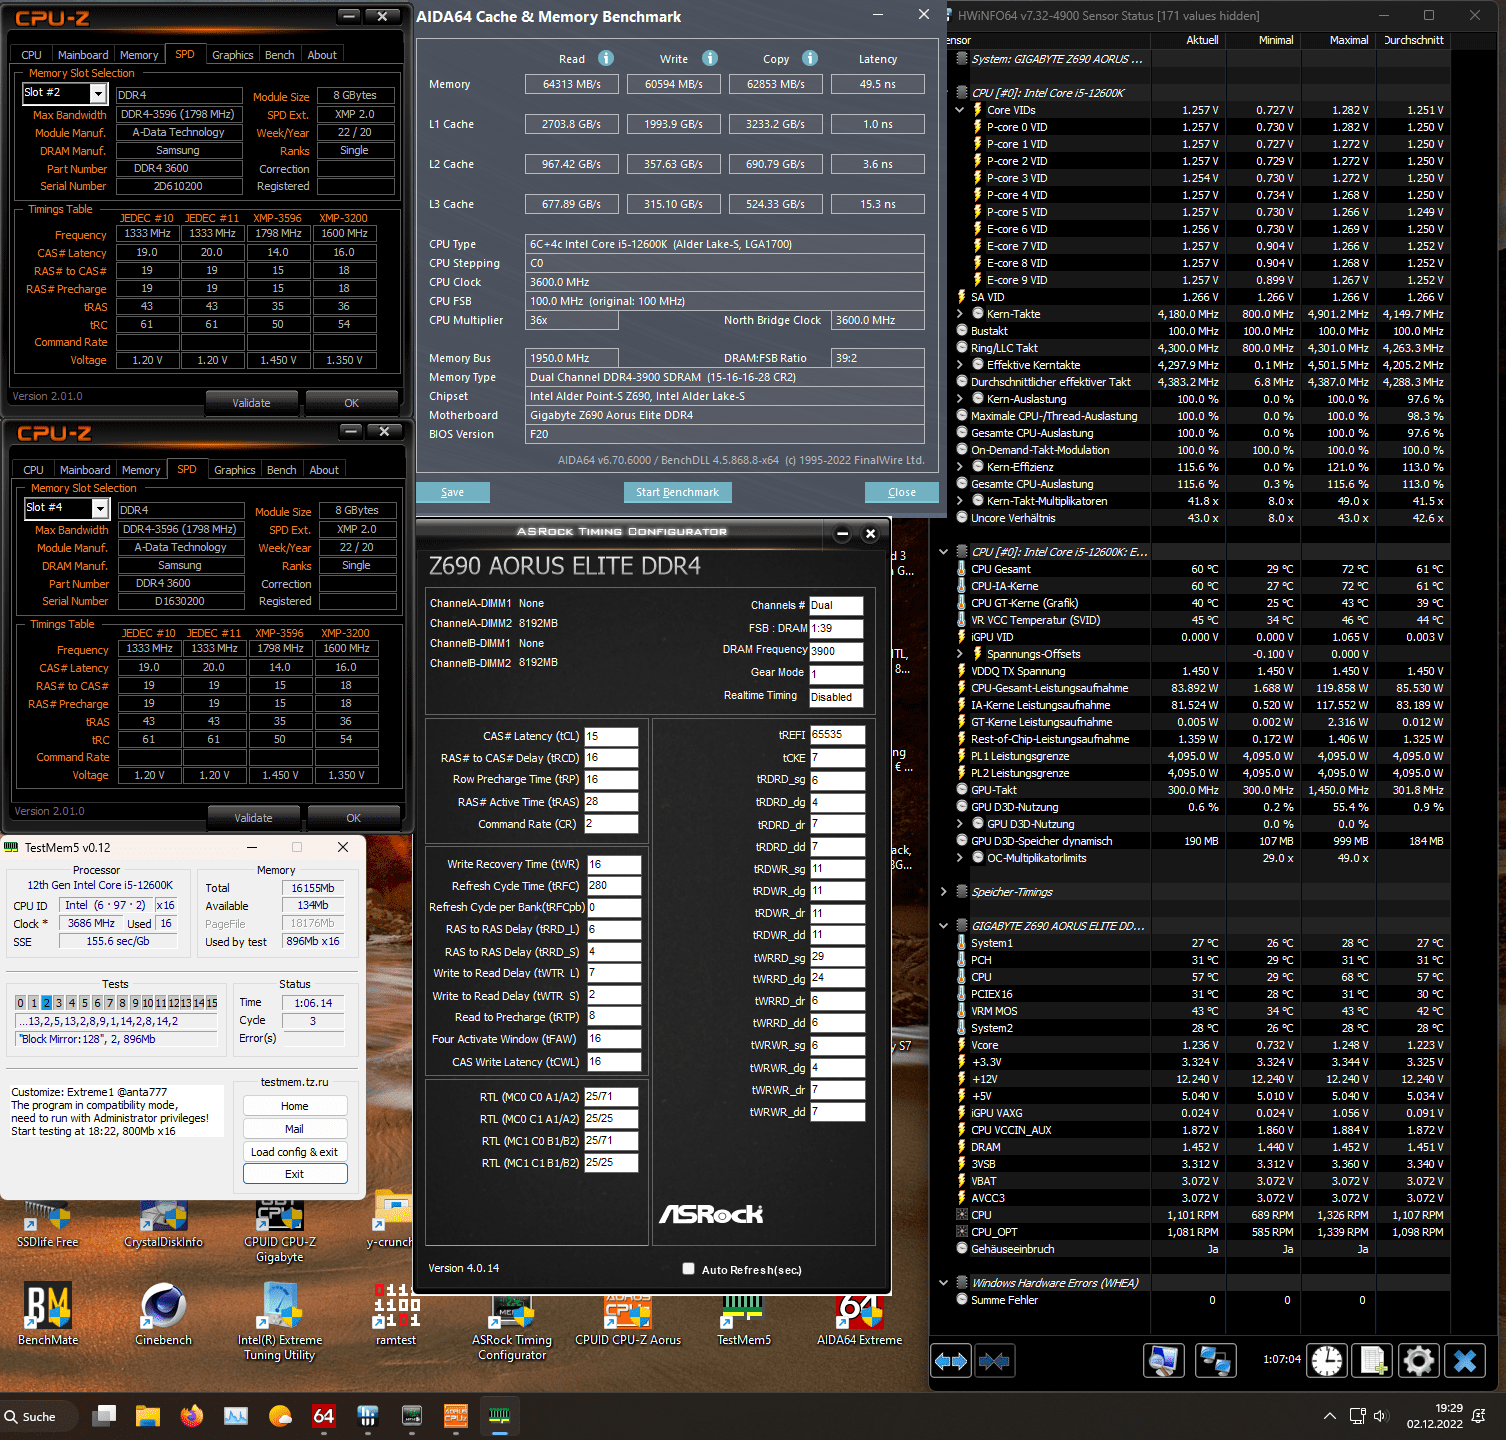Open SSDlife Free desktop shortcut
This screenshot has width=1506, height=1440.
point(47,1223)
